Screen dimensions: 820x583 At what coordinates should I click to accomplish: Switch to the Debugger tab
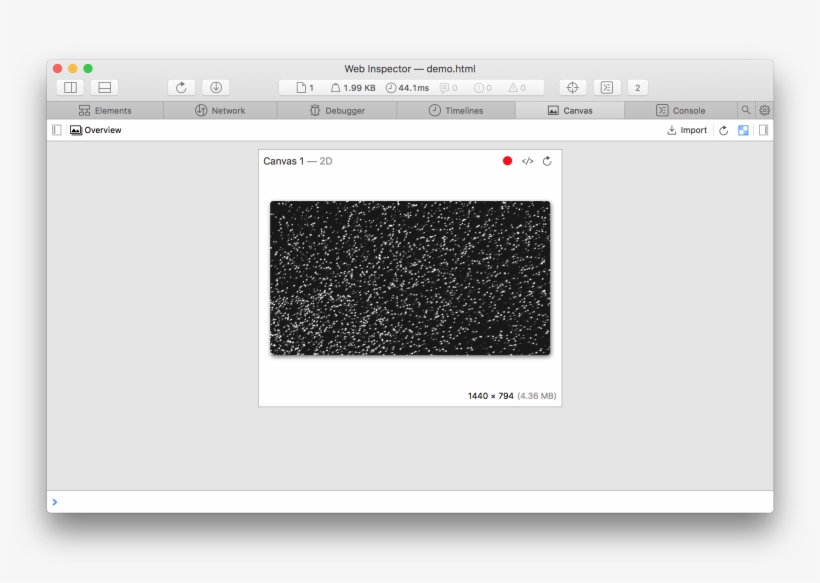337,110
